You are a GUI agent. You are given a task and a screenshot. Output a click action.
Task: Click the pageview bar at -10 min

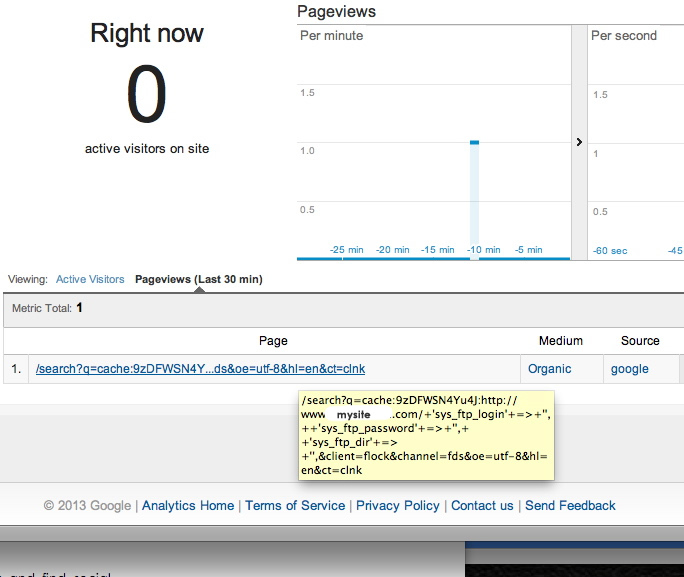click(x=474, y=200)
